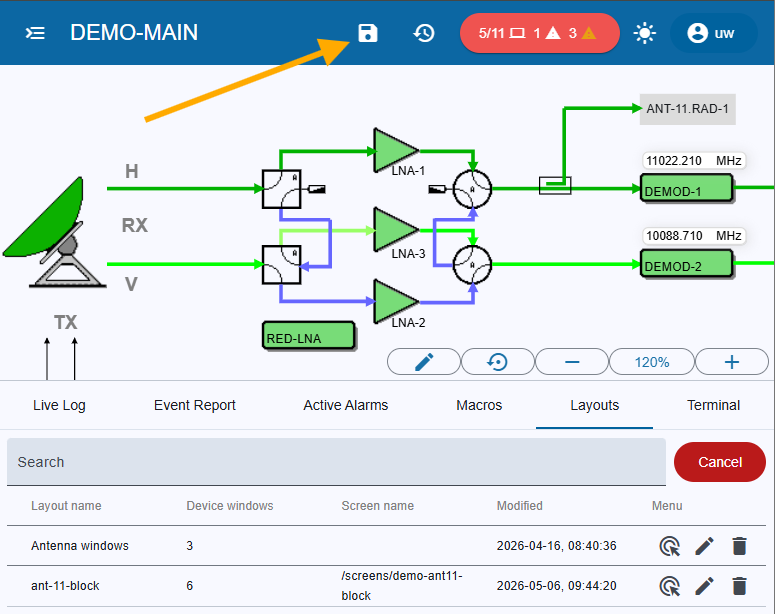This screenshot has width=775, height=614.
Task: Open the sidebar menu hamburger icon
Action: pyautogui.click(x=35, y=33)
